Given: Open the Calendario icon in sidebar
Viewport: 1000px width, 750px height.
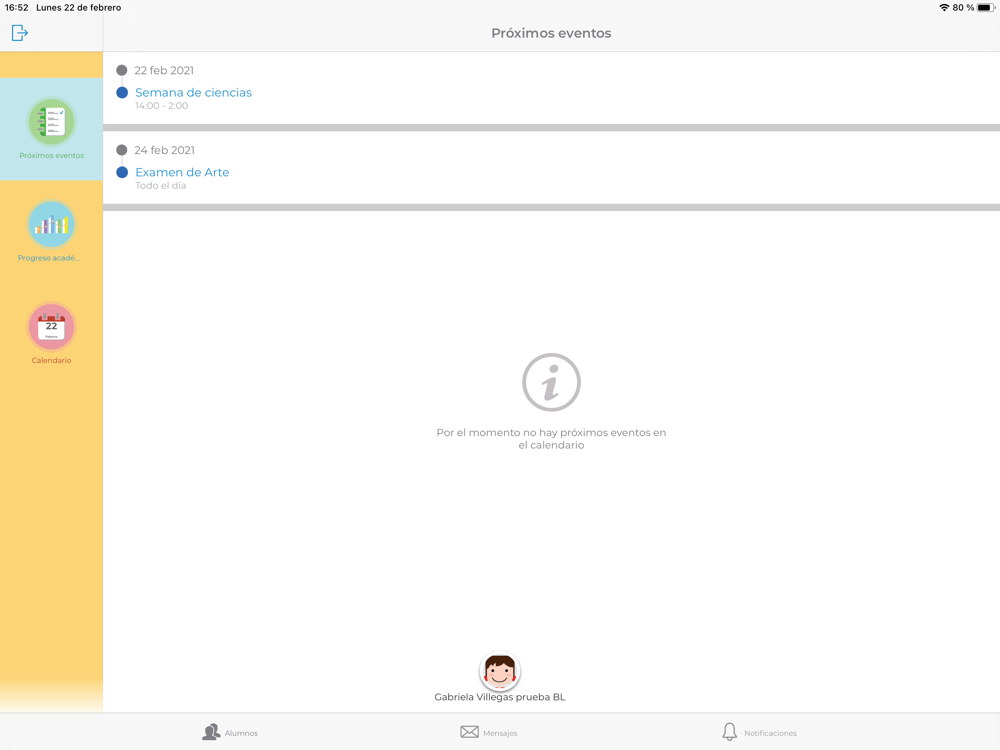Looking at the screenshot, I should click(x=52, y=327).
